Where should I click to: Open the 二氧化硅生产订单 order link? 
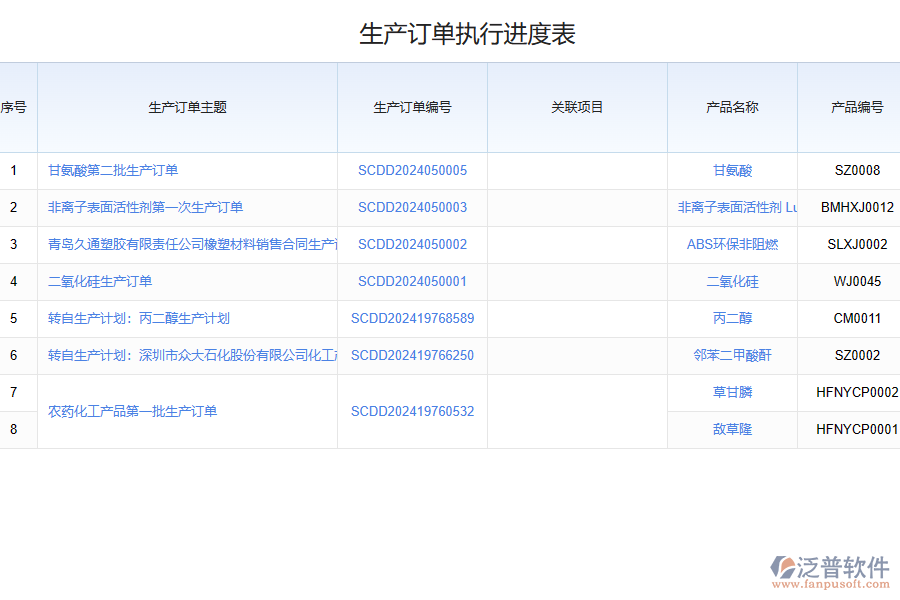coord(100,282)
